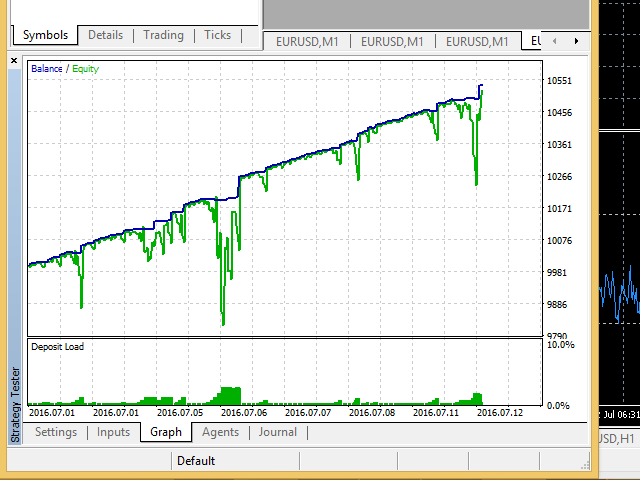Click the Default profile in status bar
The height and width of the screenshot is (480, 640).
click(196, 461)
